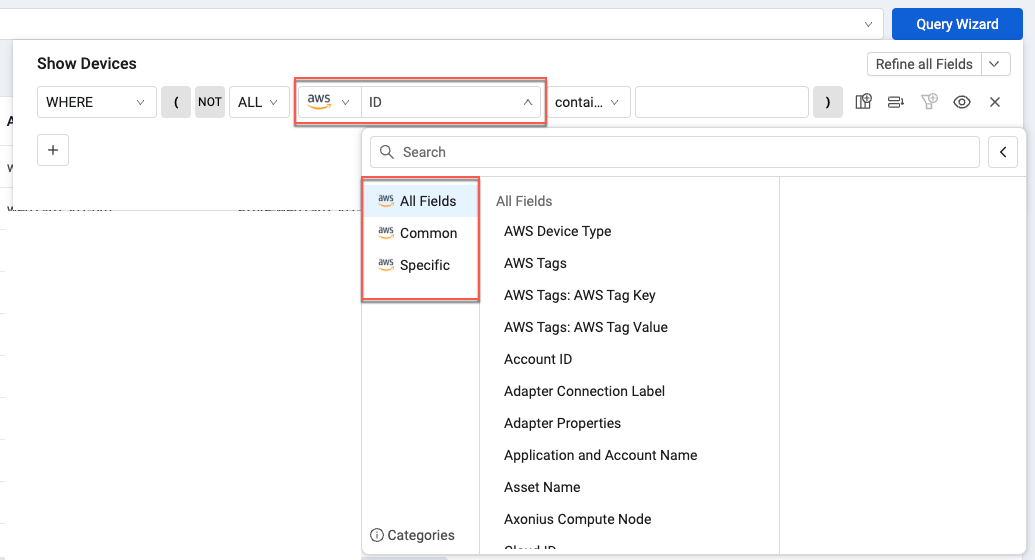
Task: Choose the Account ID field
Action: pos(538,359)
